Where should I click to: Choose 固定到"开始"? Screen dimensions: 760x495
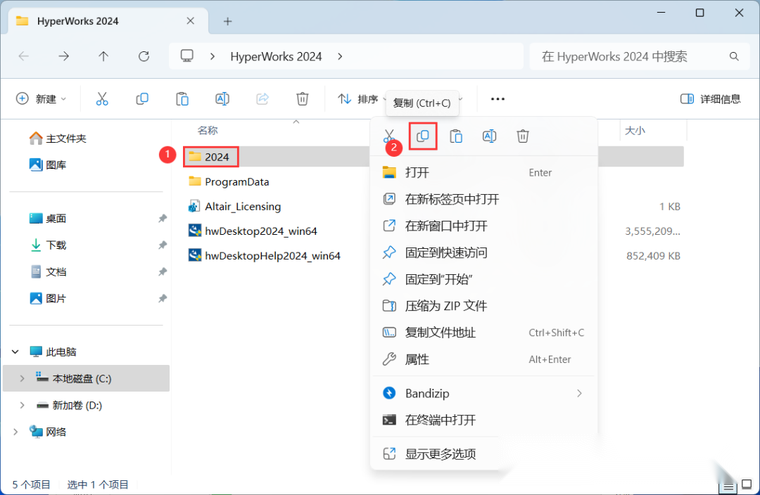[x=484, y=279]
